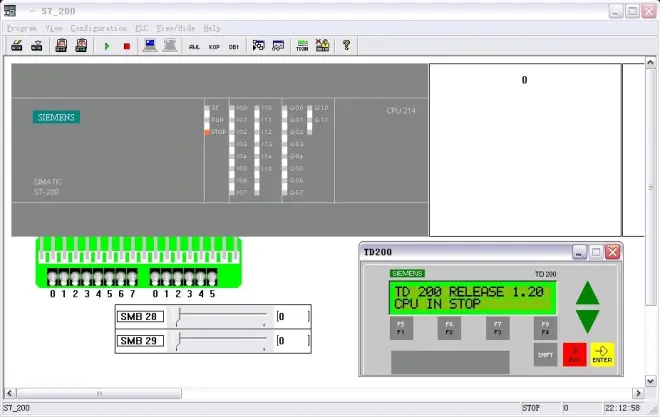Click the red ESC key on TD200

click(575, 355)
